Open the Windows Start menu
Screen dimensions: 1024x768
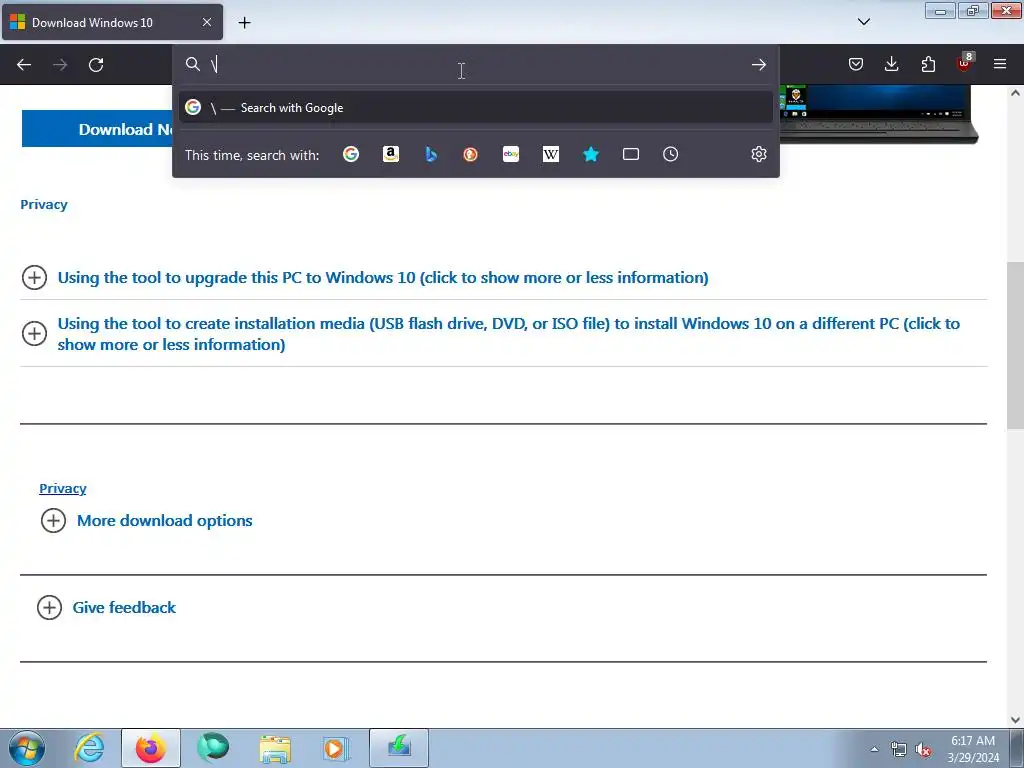pos(27,748)
